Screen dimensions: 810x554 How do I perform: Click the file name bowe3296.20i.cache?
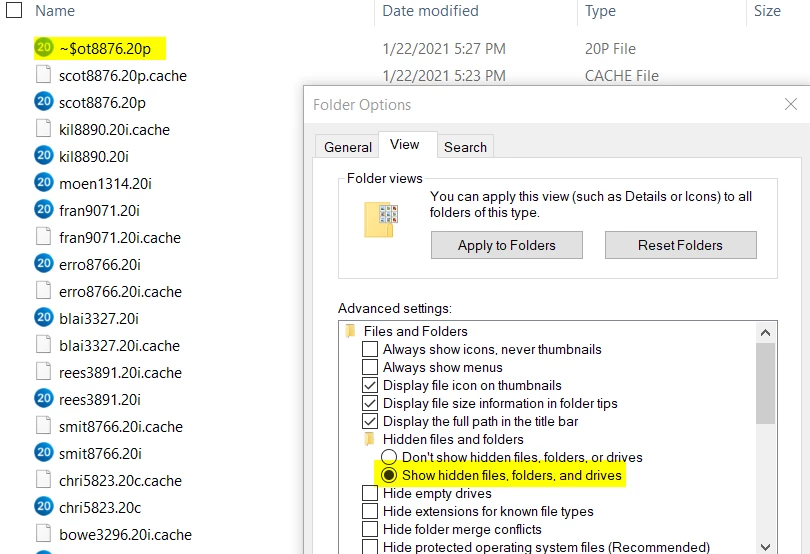(x=126, y=534)
